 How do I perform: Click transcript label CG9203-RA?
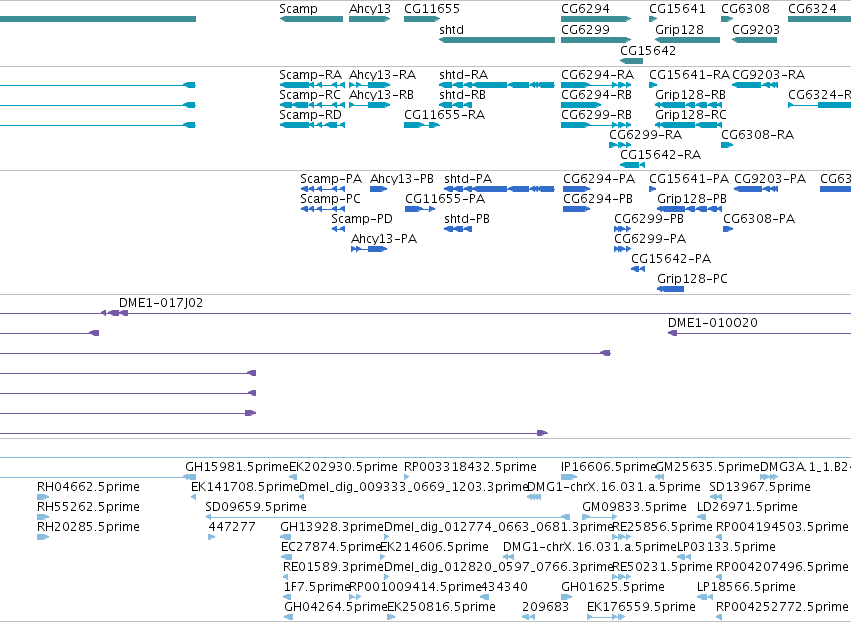click(768, 74)
